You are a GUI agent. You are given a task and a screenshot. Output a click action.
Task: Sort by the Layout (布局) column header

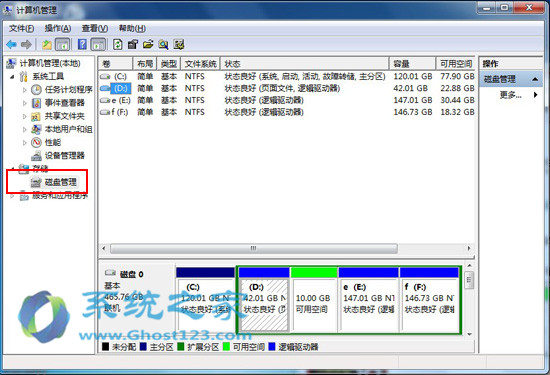point(145,64)
